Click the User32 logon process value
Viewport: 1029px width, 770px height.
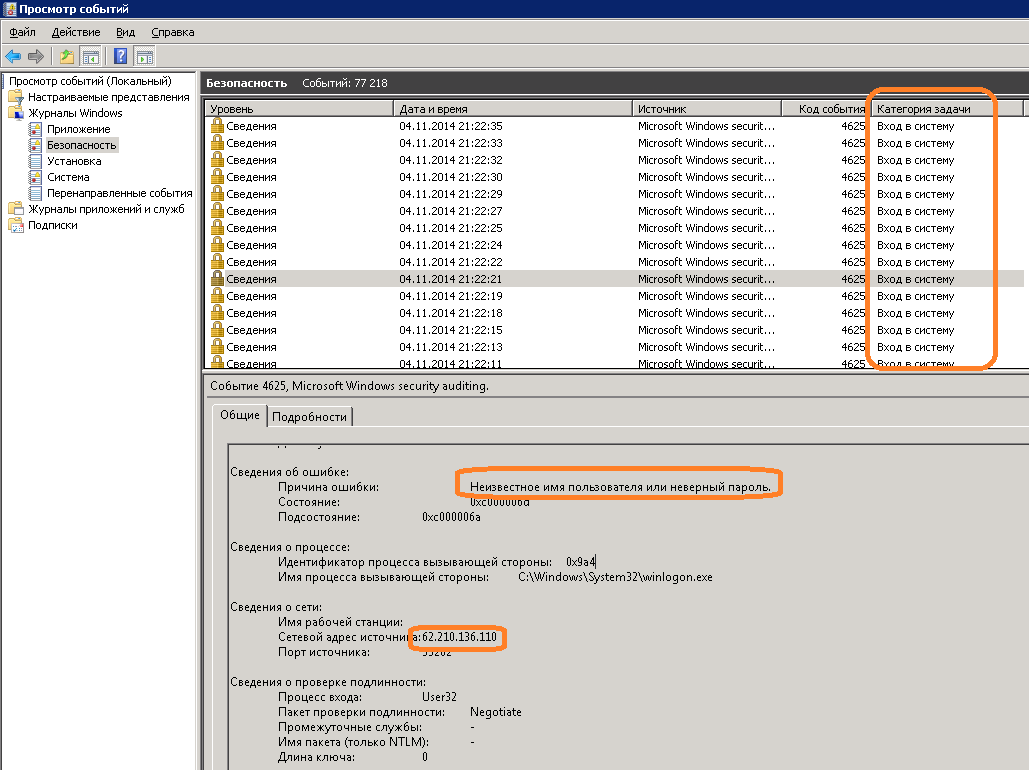[439, 696]
